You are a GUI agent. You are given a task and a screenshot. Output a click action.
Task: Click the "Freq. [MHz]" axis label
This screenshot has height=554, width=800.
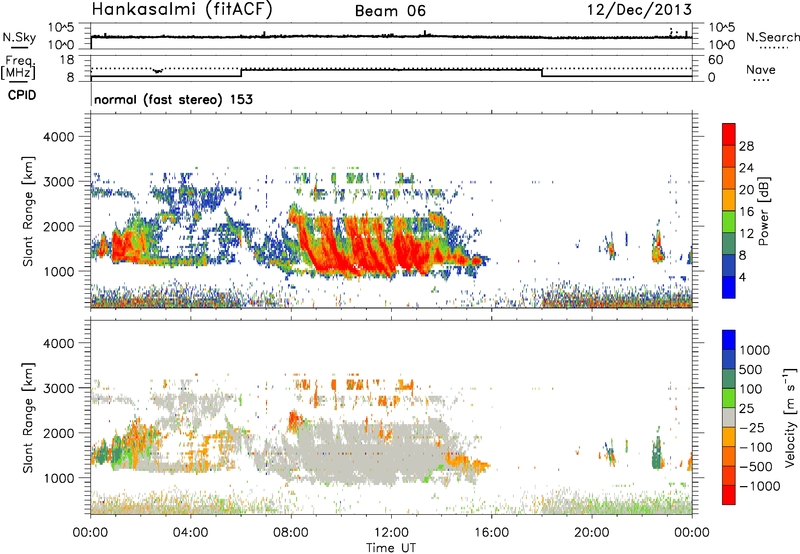pos(18,67)
